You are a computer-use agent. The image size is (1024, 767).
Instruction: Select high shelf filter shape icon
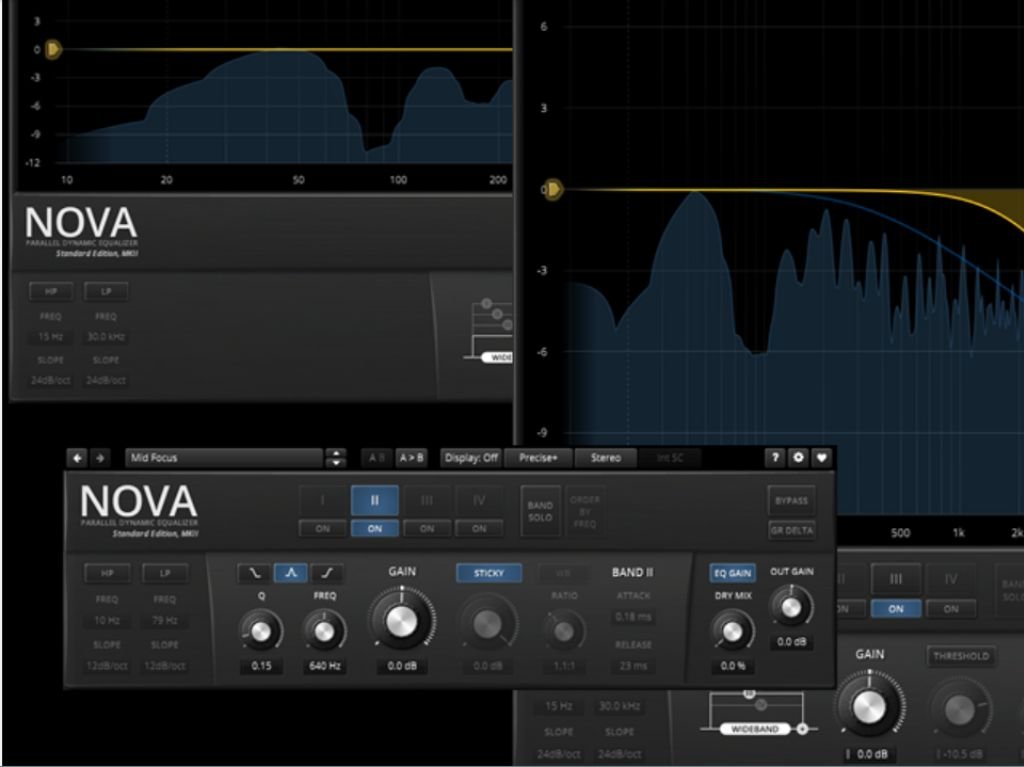pos(327,573)
